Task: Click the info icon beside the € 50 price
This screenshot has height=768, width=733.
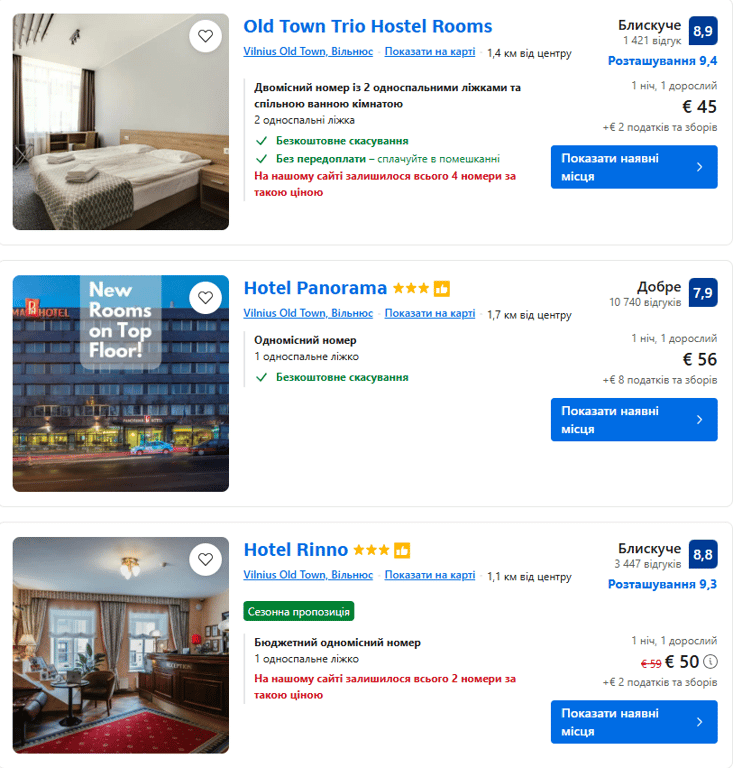Action: [x=710, y=661]
